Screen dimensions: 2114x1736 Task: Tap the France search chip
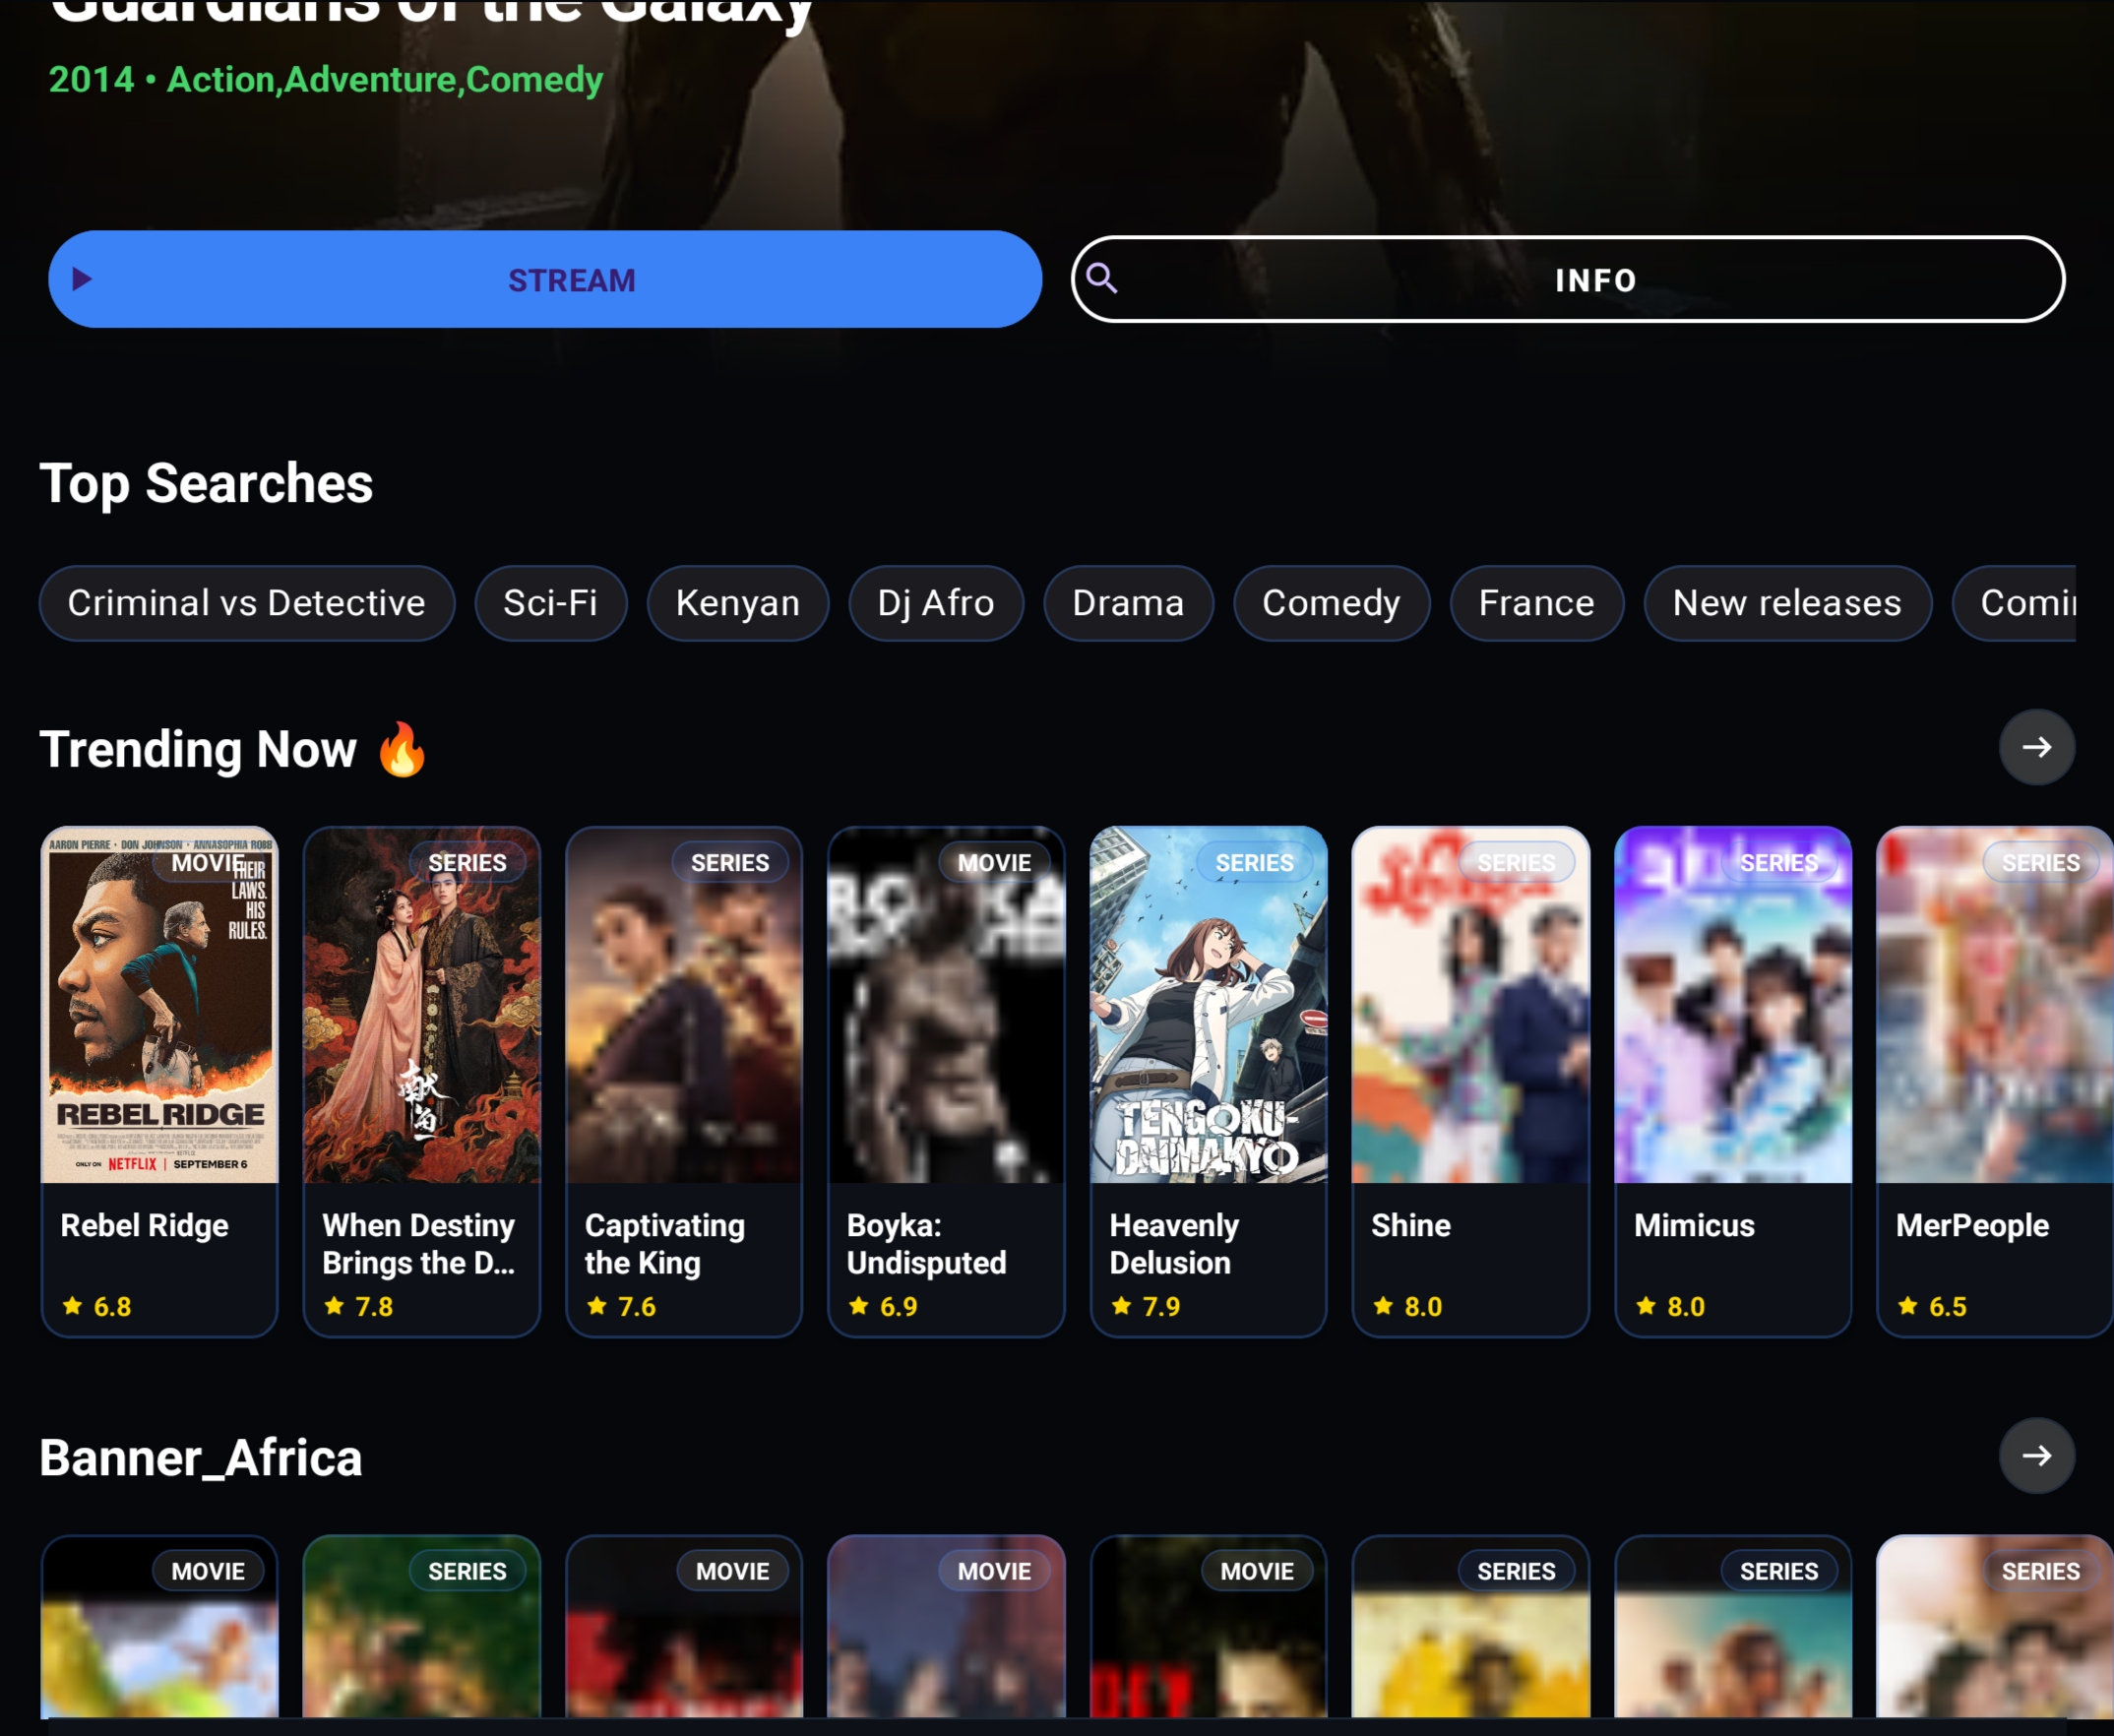tap(1537, 603)
